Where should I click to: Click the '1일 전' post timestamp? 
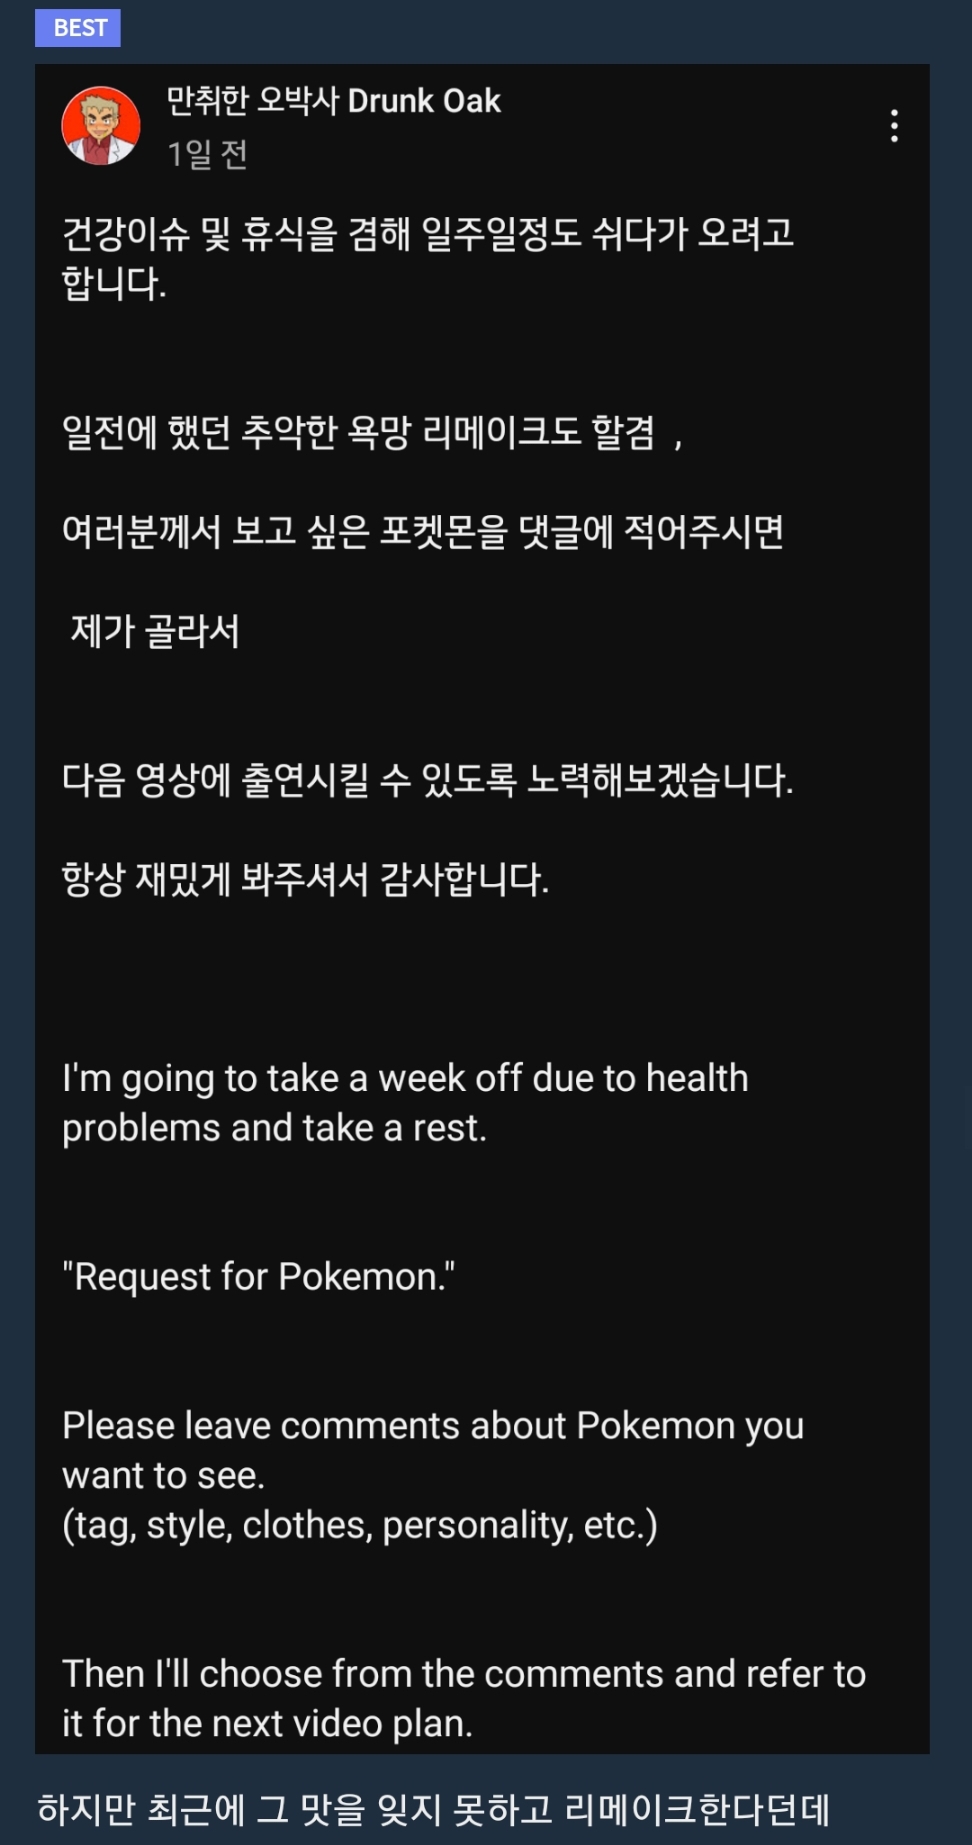207,154
